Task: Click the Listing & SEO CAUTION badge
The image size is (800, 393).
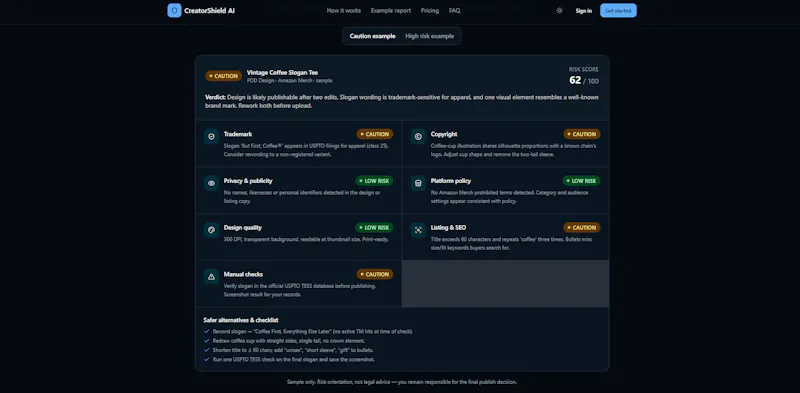Action: click(582, 228)
